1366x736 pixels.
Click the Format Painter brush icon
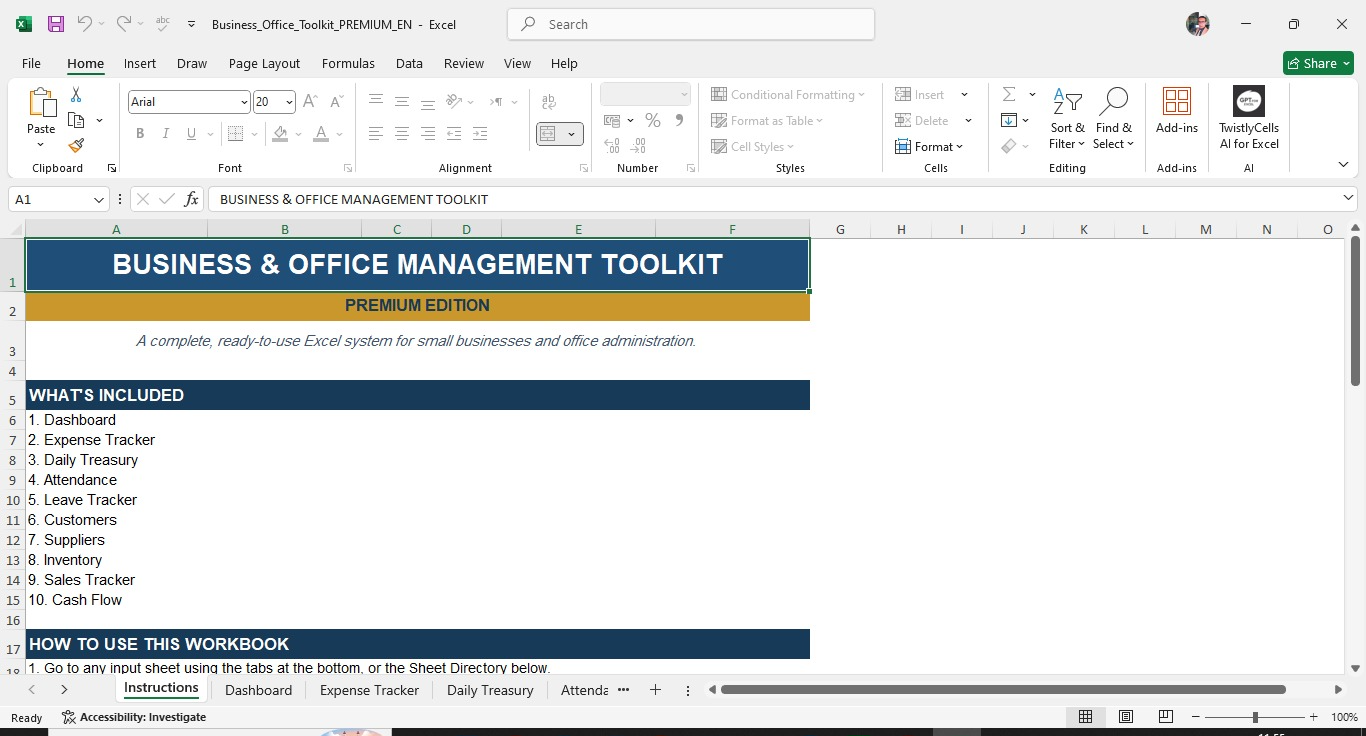point(76,146)
